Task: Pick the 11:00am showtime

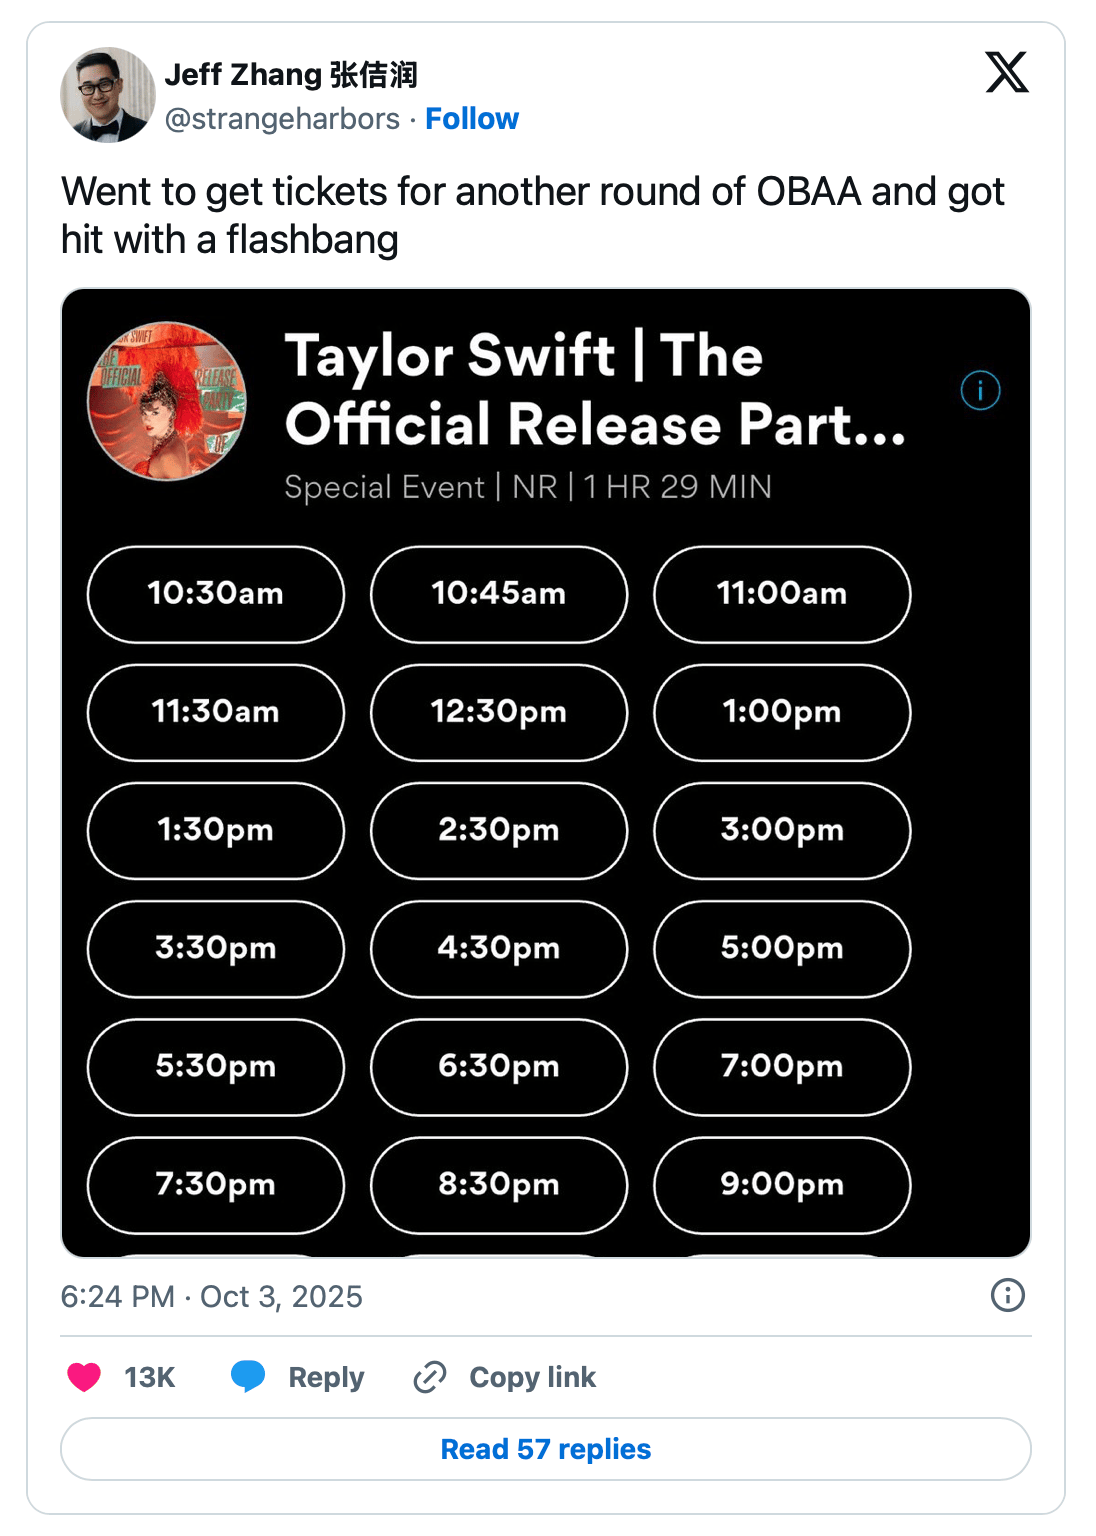Action: coord(782,594)
